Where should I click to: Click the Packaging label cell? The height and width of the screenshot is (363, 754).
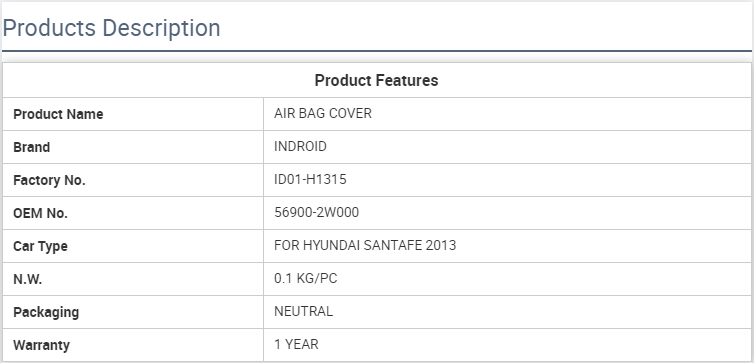tap(133, 312)
